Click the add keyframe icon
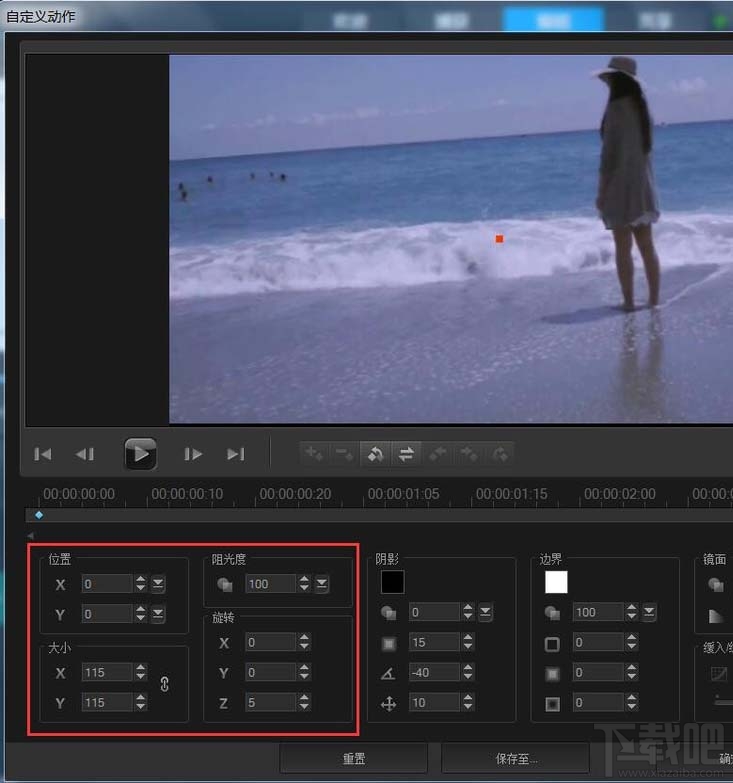Image resolution: width=733 pixels, height=783 pixels. (x=314, y=454)
